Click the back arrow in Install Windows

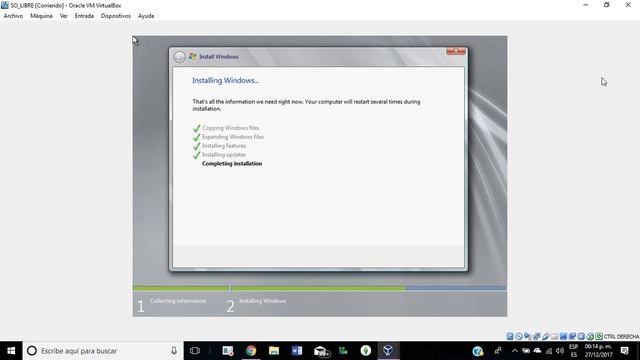click(x=179, y=57)
